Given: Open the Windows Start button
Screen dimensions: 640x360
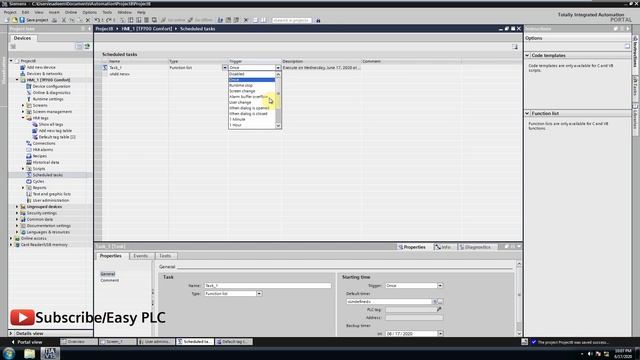Looking at the screenshot, I should (9, 353).
